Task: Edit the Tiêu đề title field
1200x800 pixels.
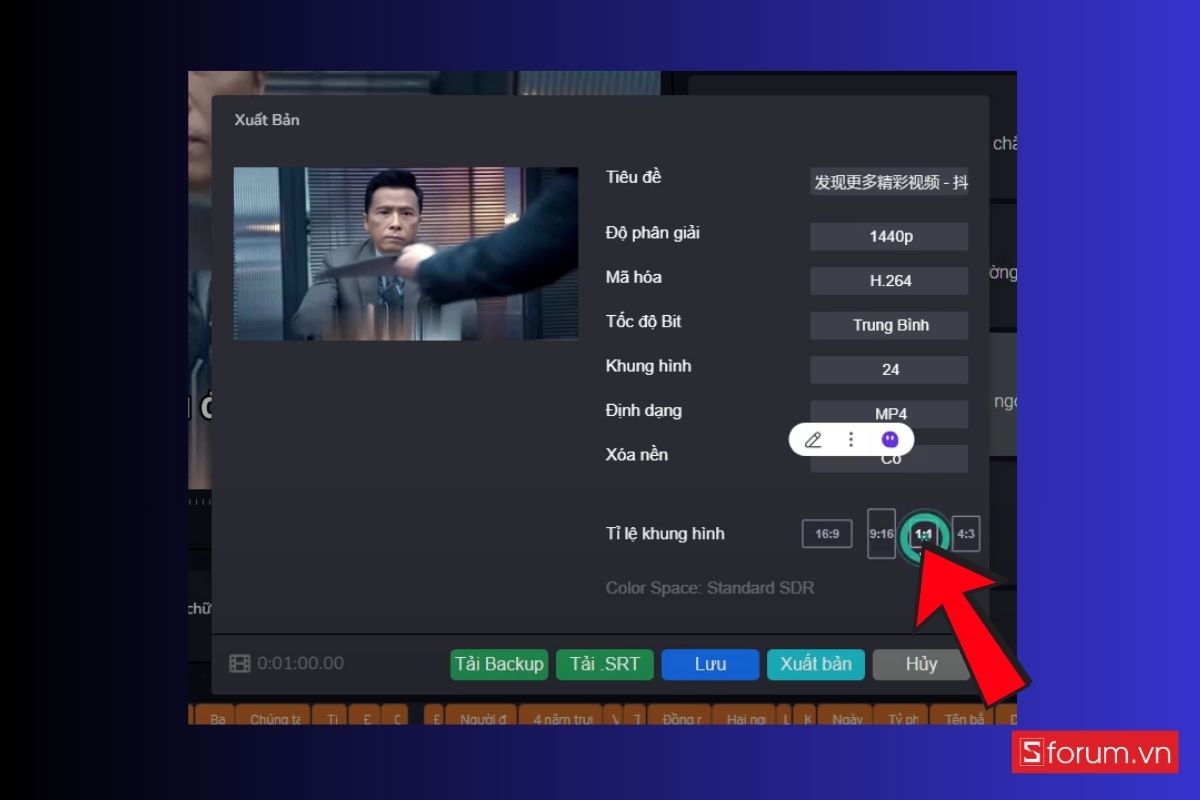Action: click(x=889, y=182)
